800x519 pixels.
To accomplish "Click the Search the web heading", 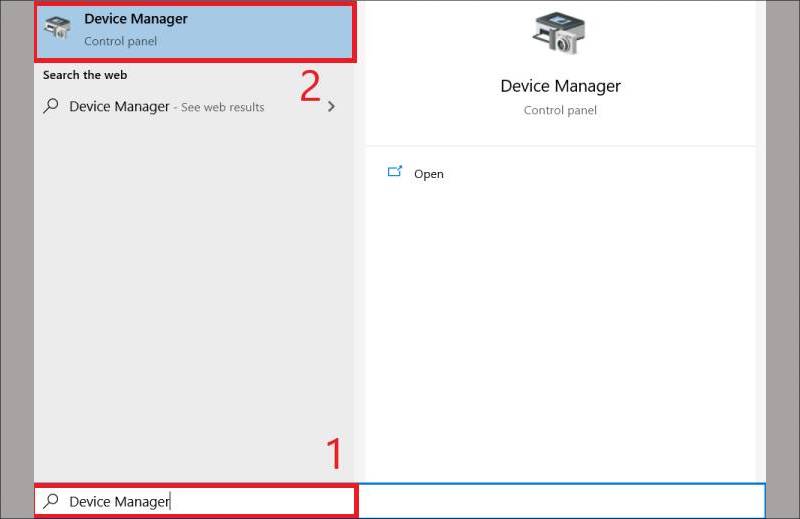I will click(x=85, y=75).
